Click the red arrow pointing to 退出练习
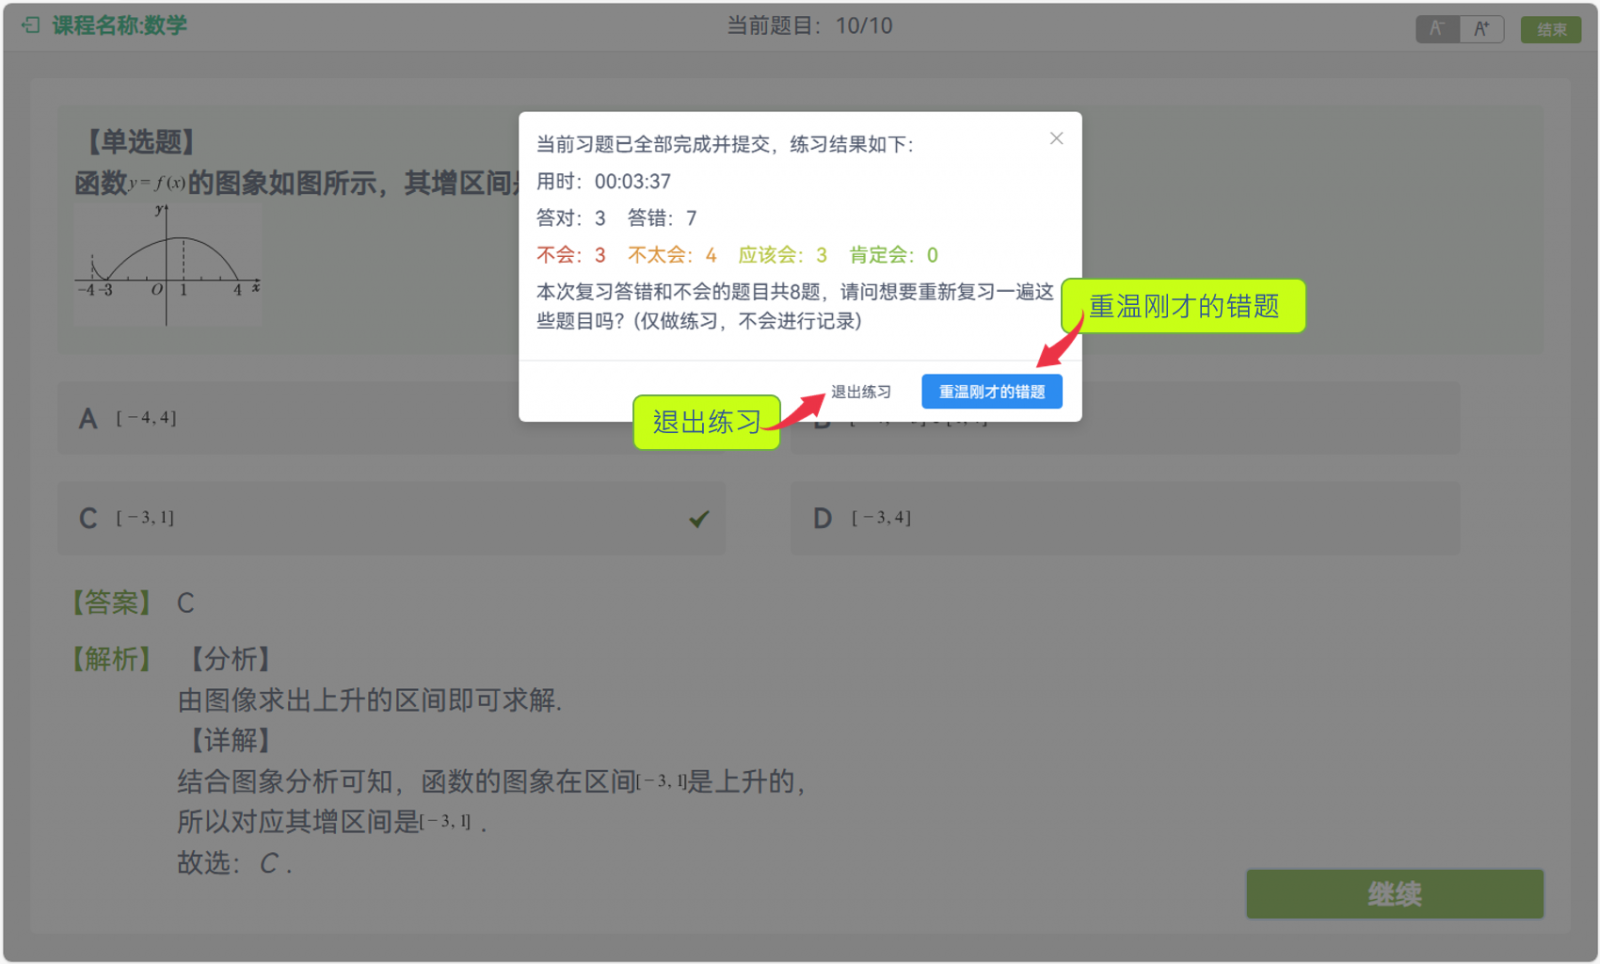This screenshot has width=1600, height=964. pos(801,409)
